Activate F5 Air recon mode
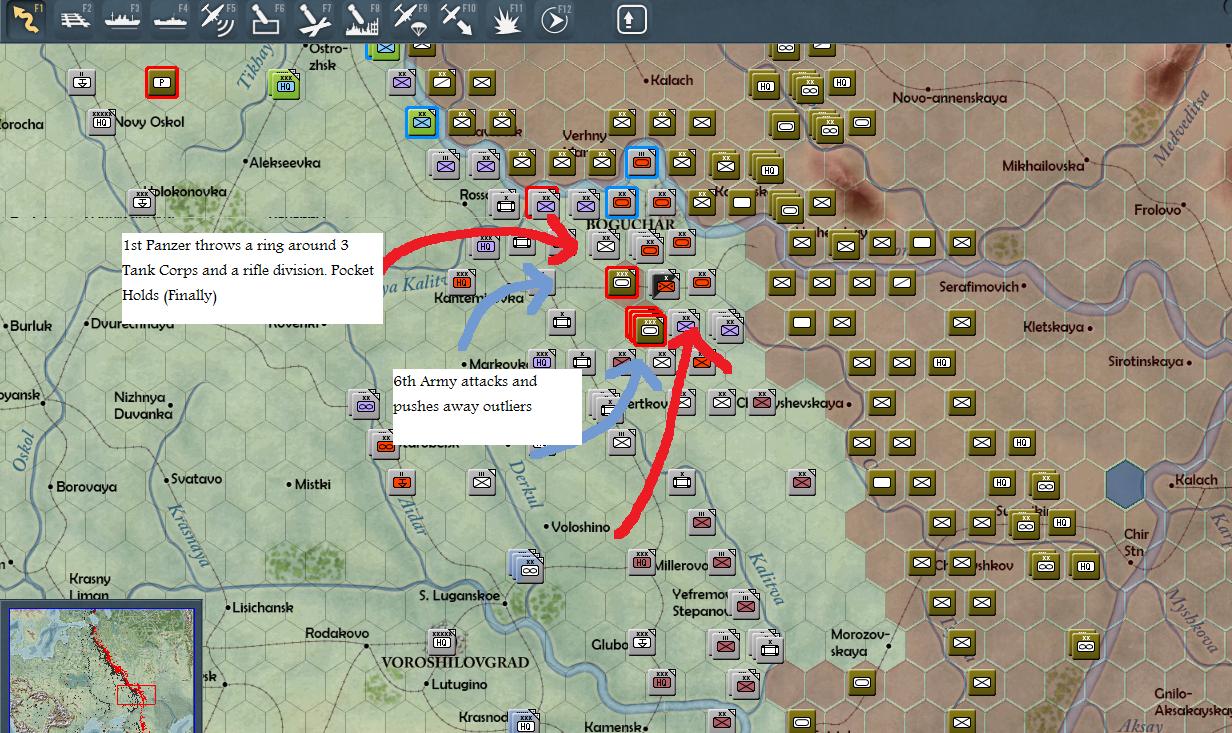The width and height of the screenshot is (1232, 733). pyautogui.click(x=218, y=18)
